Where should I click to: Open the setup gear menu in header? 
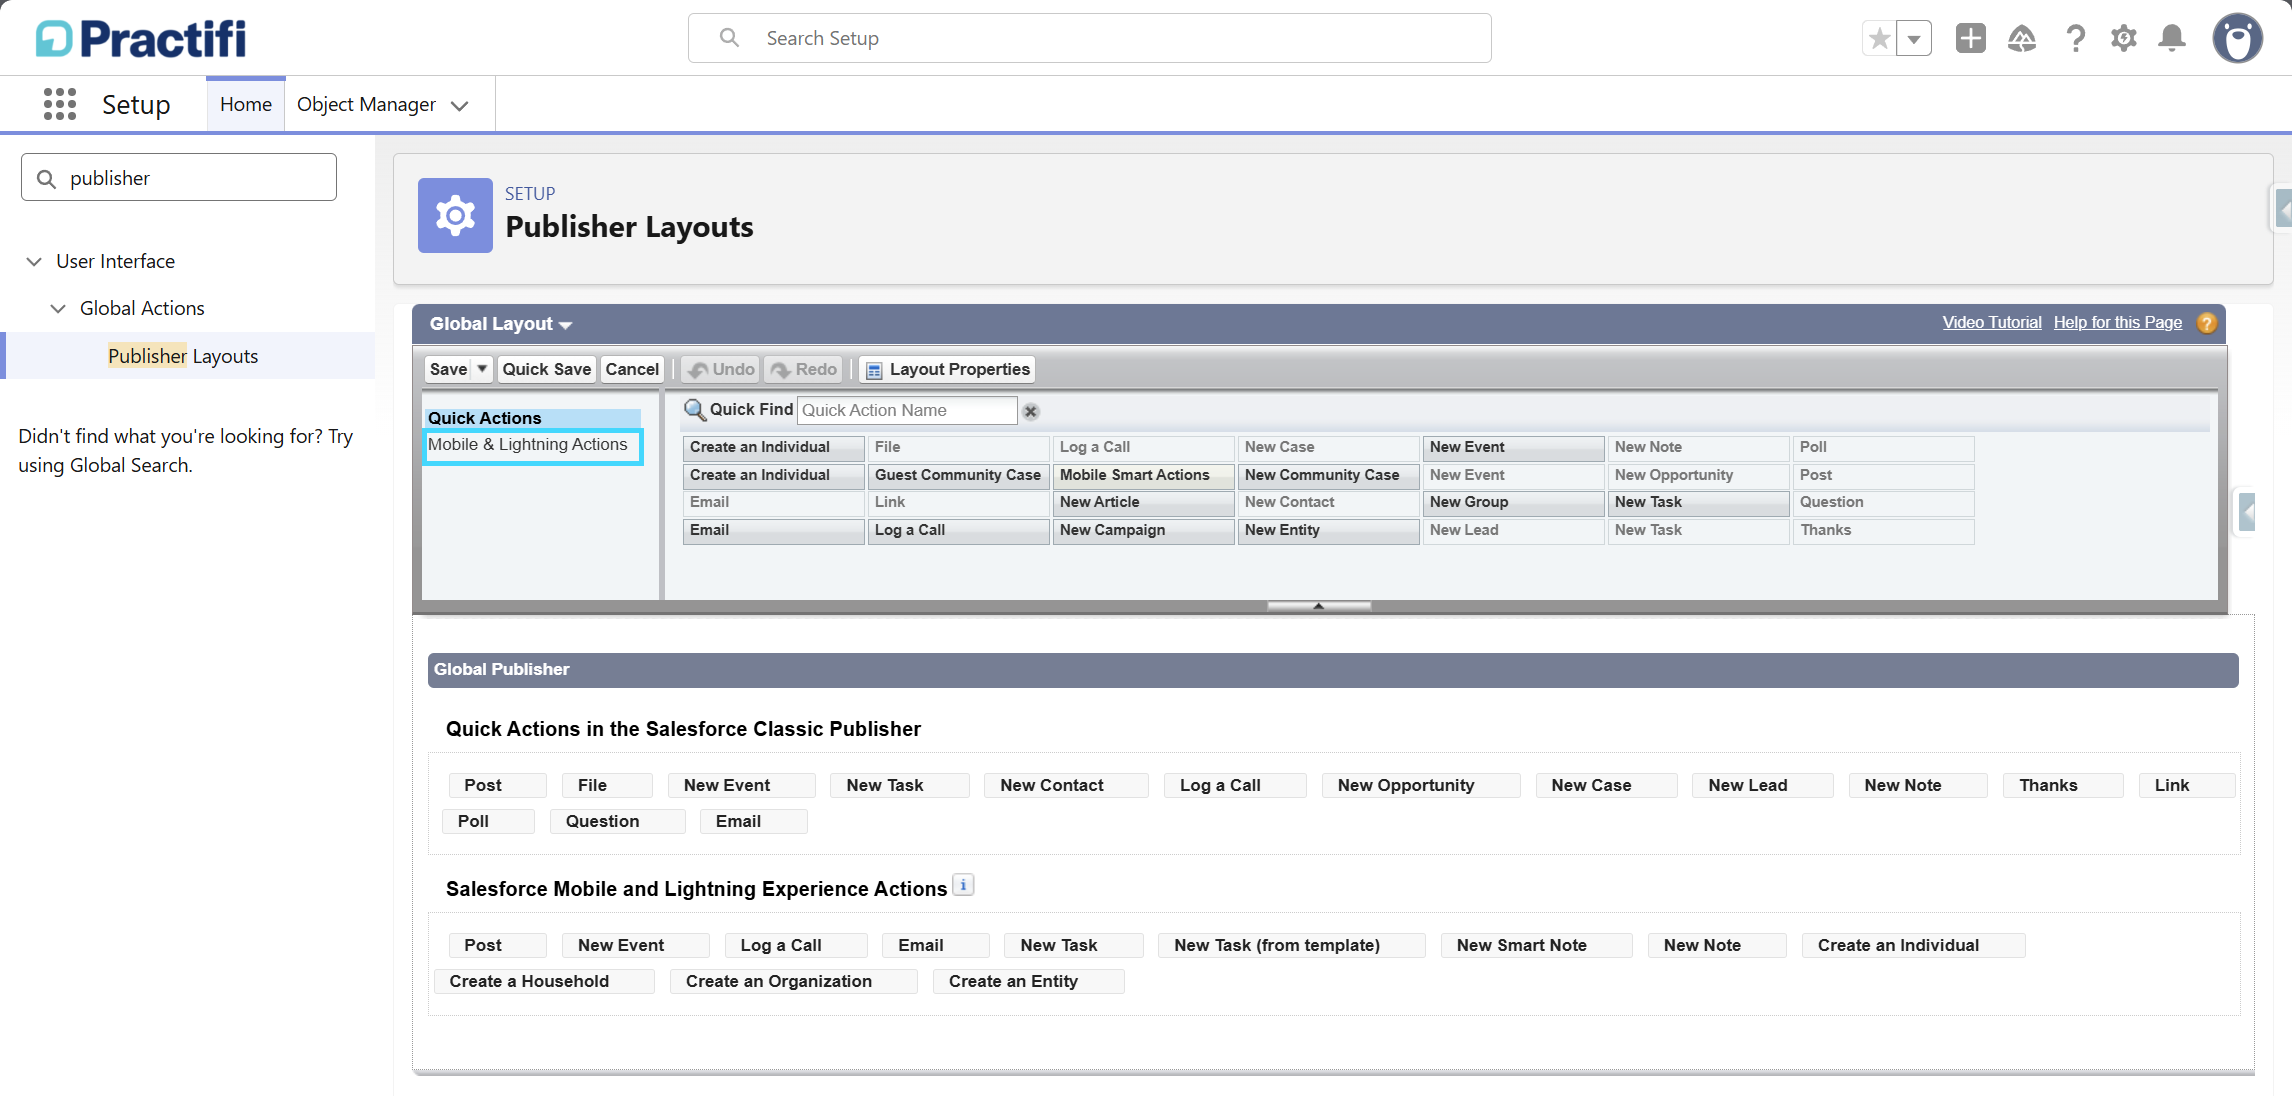tap(2123, 39)
